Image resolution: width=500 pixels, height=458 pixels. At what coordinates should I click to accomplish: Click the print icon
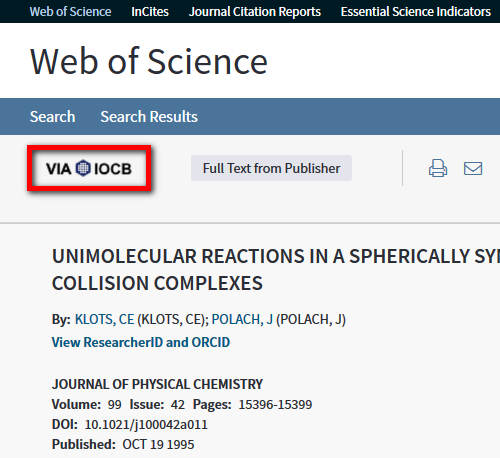click(x=438, y=168)
